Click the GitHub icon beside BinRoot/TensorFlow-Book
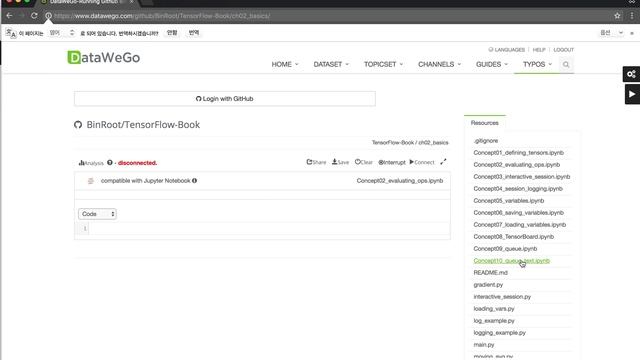The image size is (640, 360). [78, 124]
